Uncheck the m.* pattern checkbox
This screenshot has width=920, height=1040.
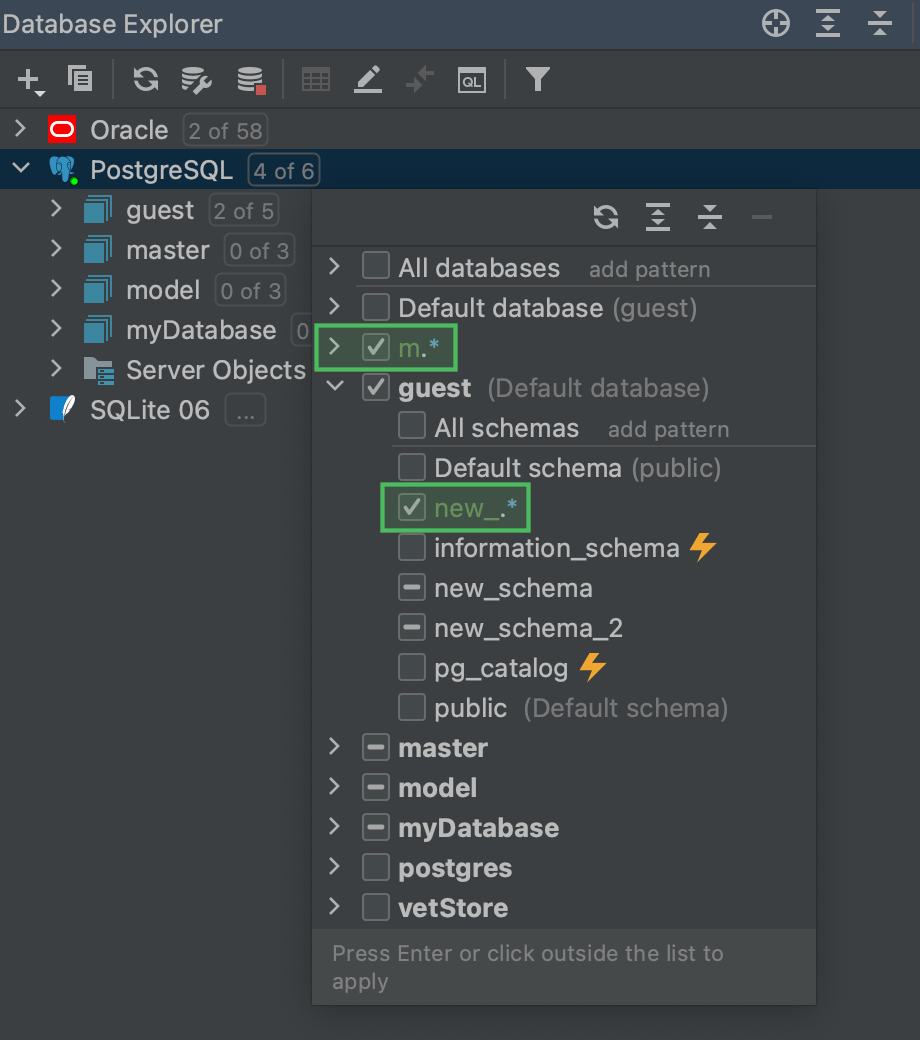pyautogui.click(x=374, y=347)
